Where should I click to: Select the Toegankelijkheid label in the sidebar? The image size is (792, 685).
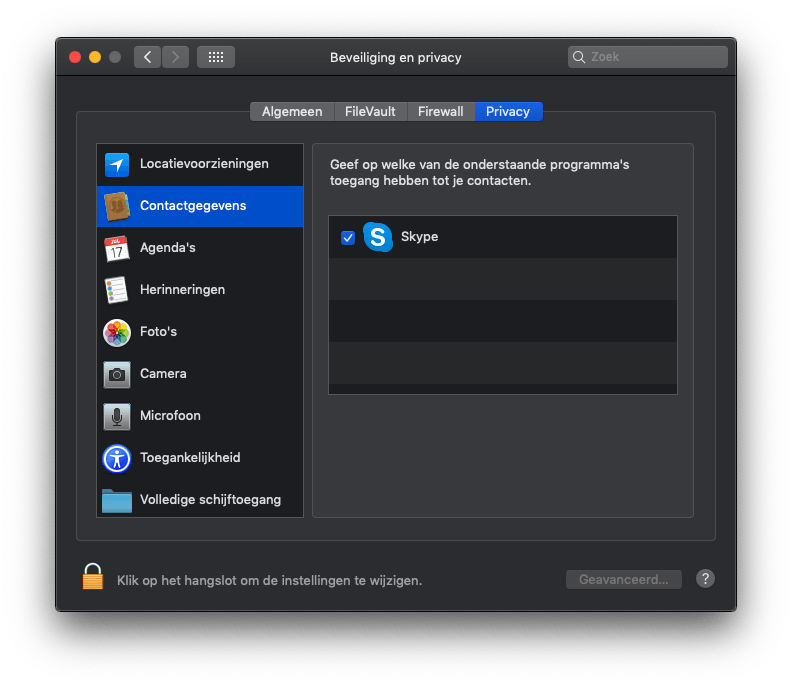[x=190, y=457]
